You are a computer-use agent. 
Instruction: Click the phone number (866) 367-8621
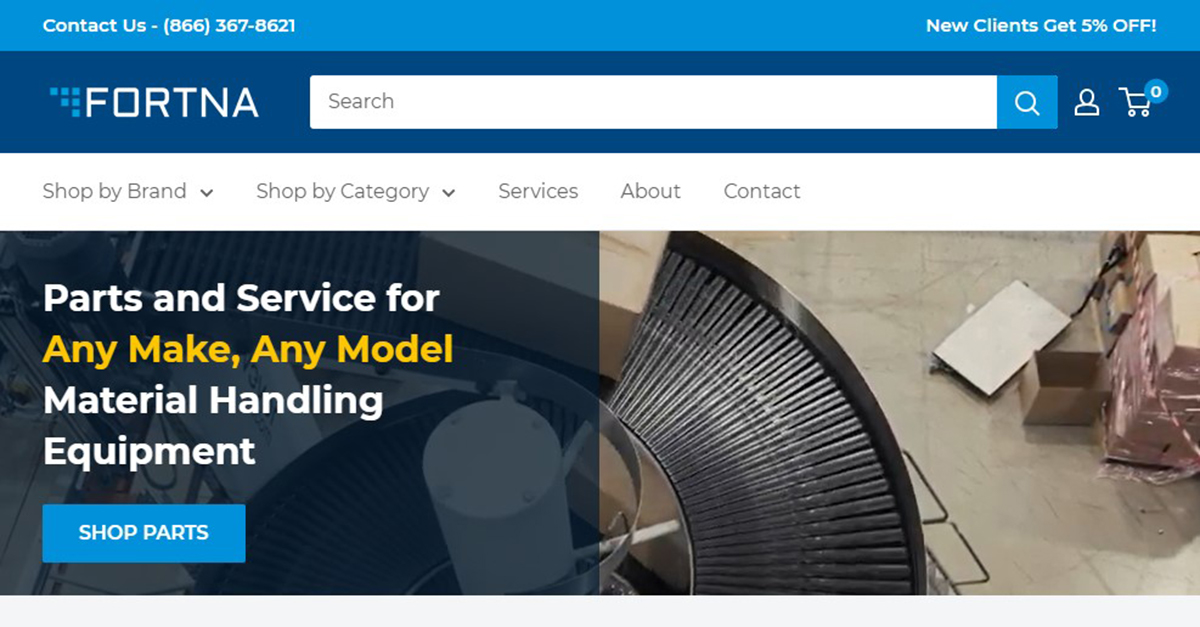[229, 26]
